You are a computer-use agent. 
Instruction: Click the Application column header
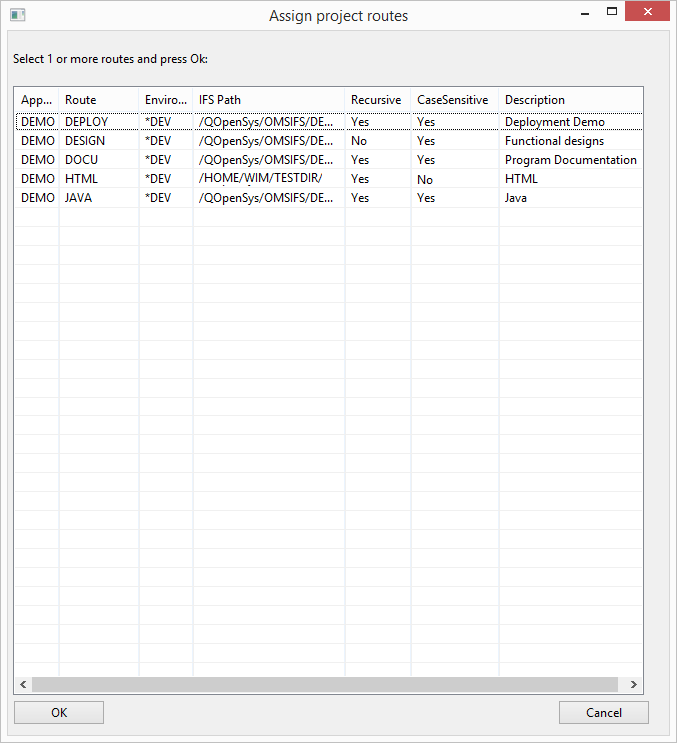pos(37,100)
